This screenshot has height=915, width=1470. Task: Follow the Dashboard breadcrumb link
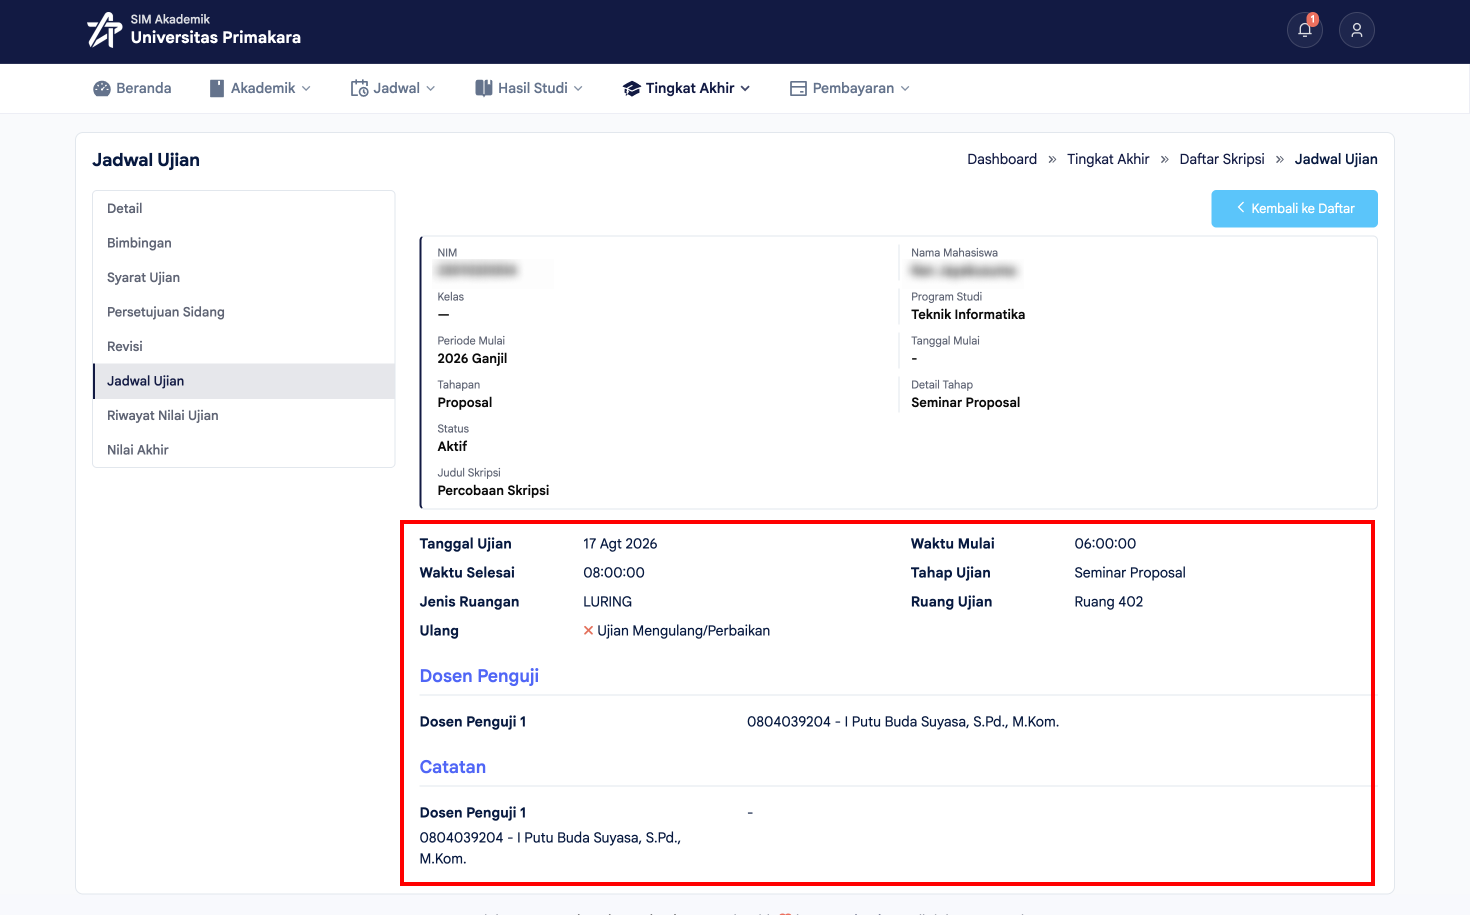[1002, 159]
